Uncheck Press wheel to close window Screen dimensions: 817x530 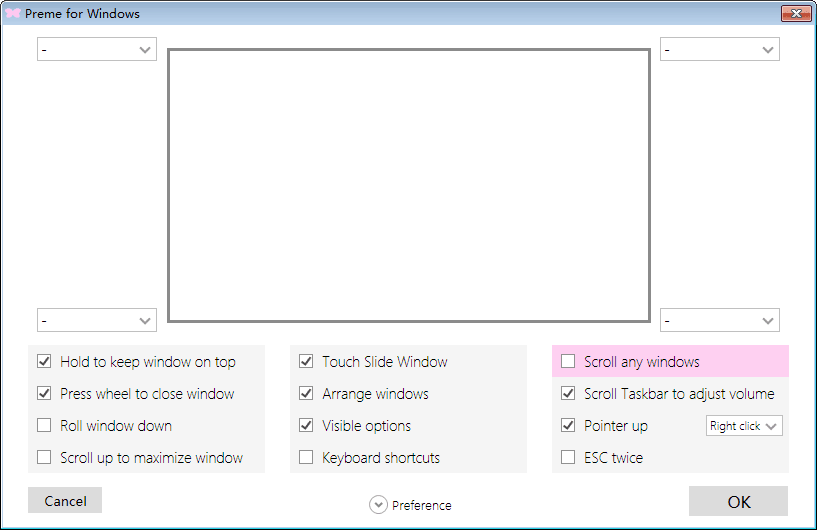[44, 394]
